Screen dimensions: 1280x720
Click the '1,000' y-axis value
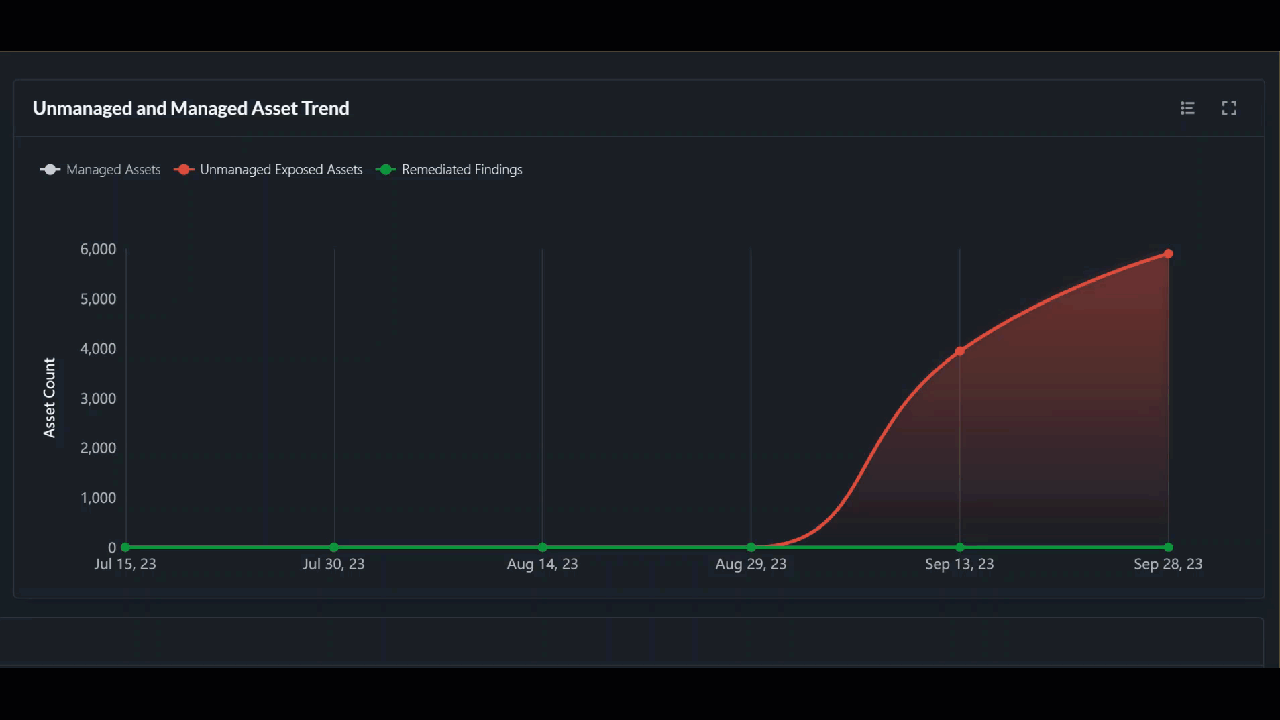[x=98, y=498]
